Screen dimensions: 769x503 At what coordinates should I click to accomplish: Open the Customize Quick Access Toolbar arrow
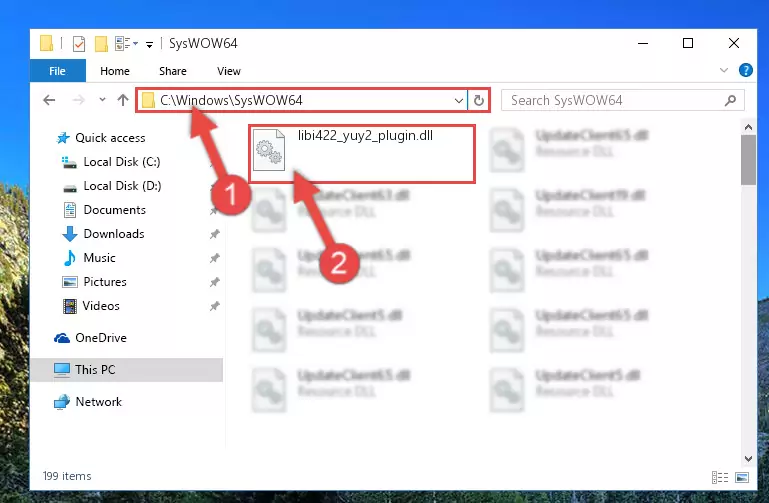(x=149, y=45)
